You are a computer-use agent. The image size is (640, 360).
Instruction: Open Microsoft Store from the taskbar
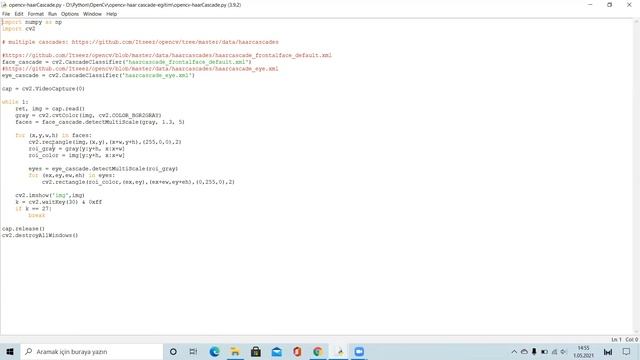click(x=256, y=351)
